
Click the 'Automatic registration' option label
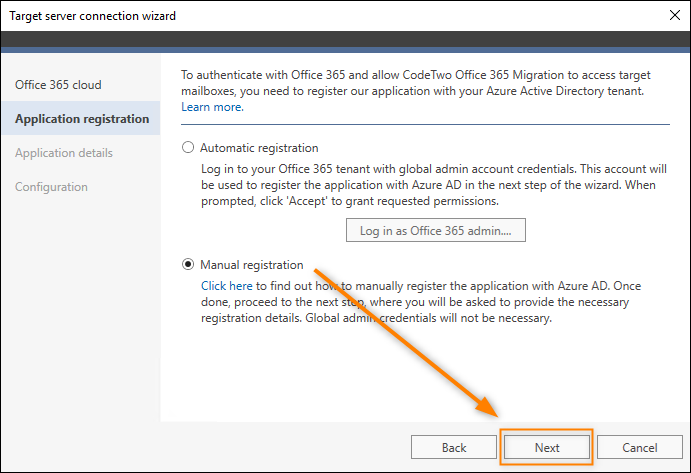click(259, 148)
